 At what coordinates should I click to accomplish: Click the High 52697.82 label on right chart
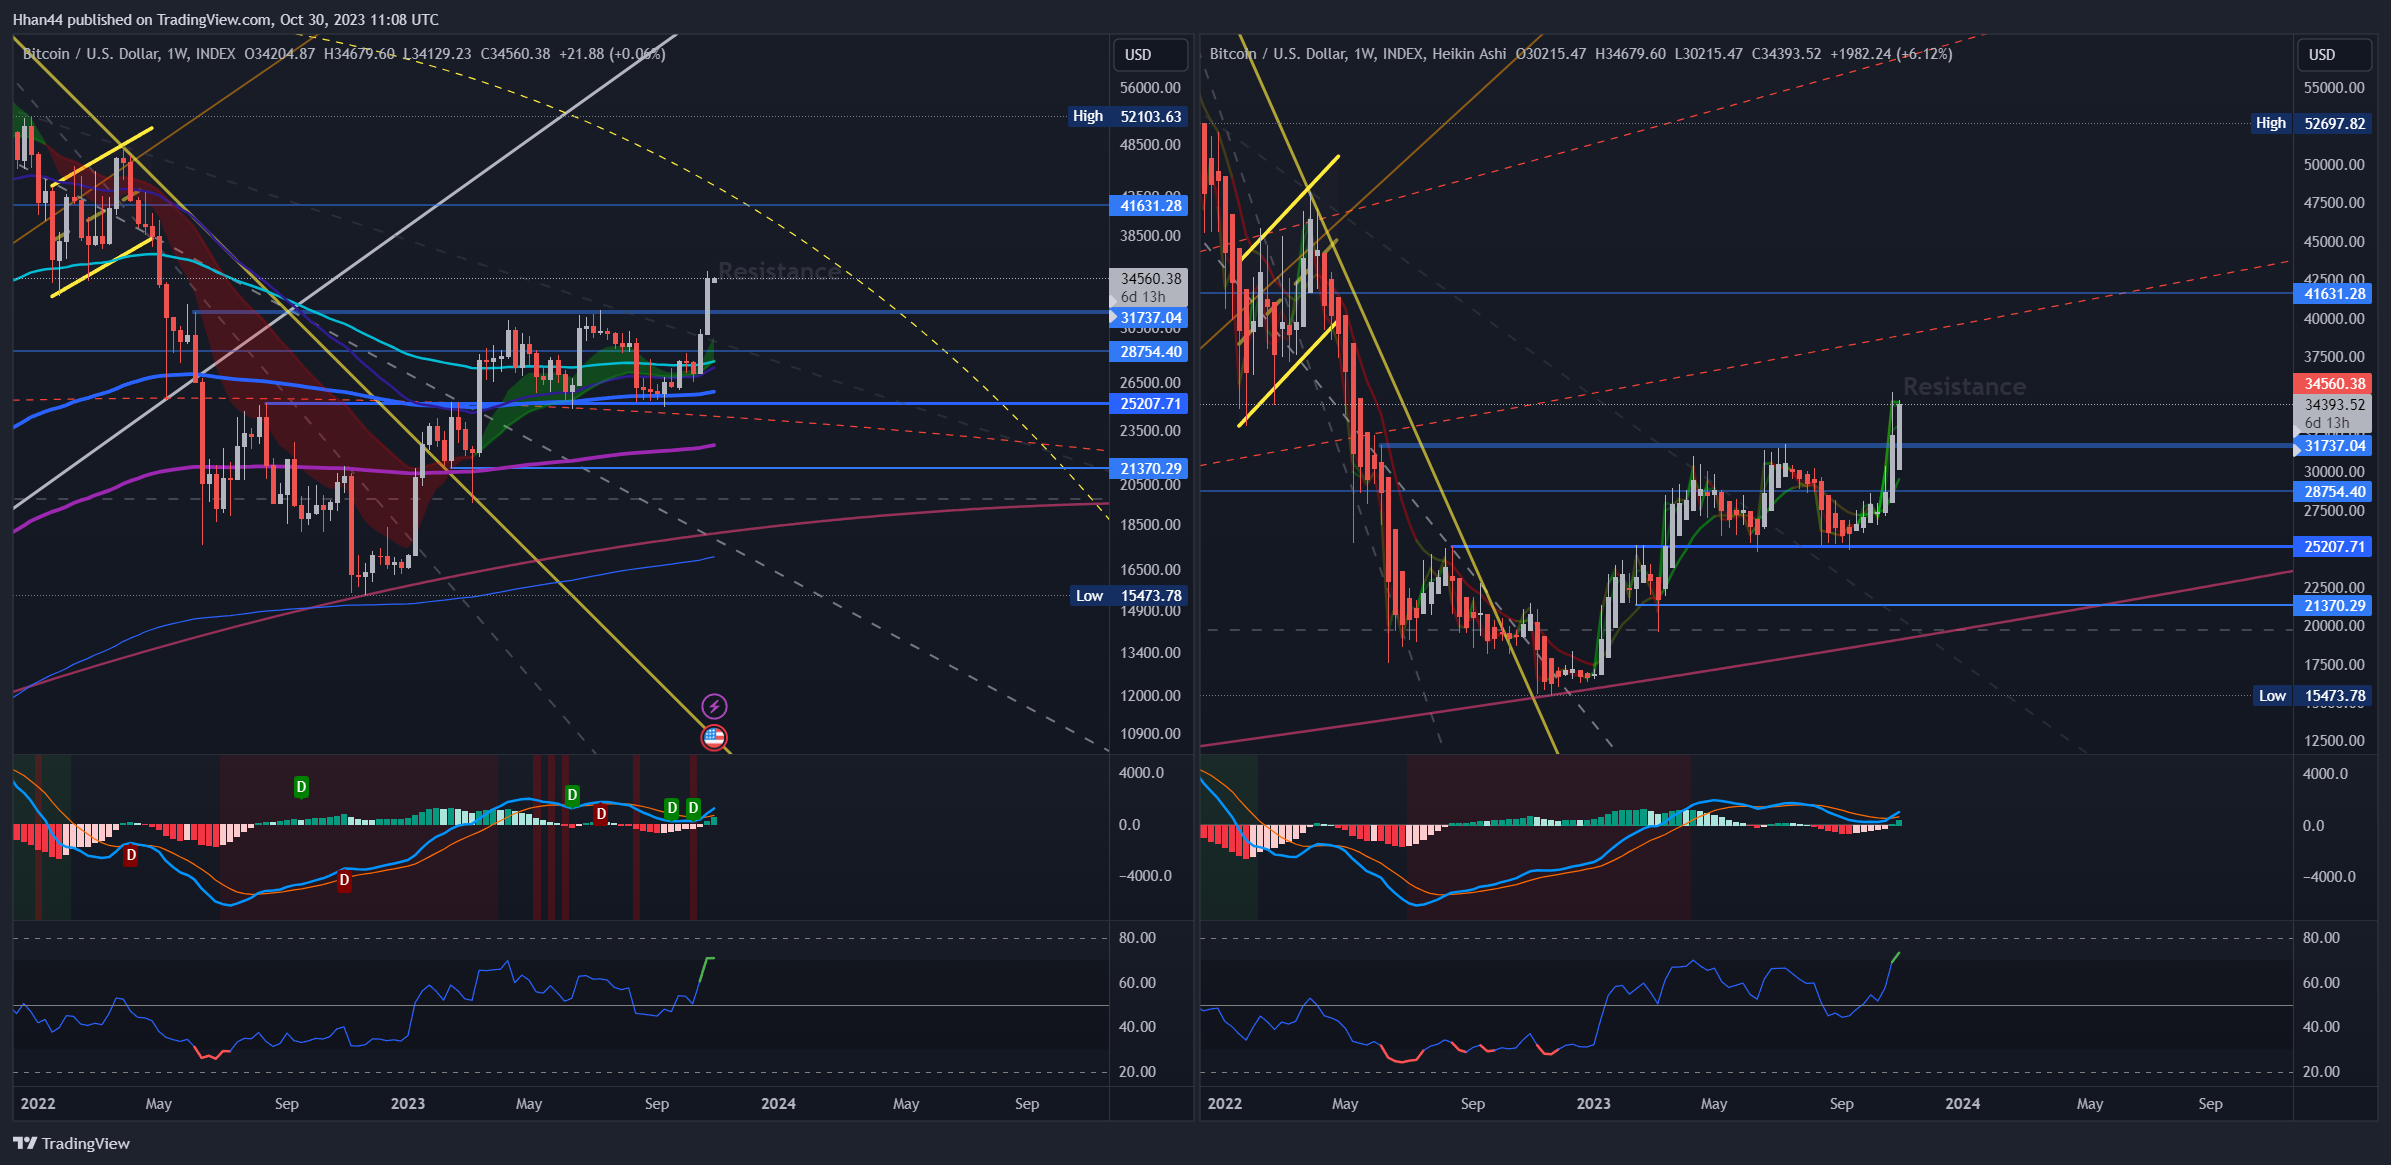[2311, 123]
